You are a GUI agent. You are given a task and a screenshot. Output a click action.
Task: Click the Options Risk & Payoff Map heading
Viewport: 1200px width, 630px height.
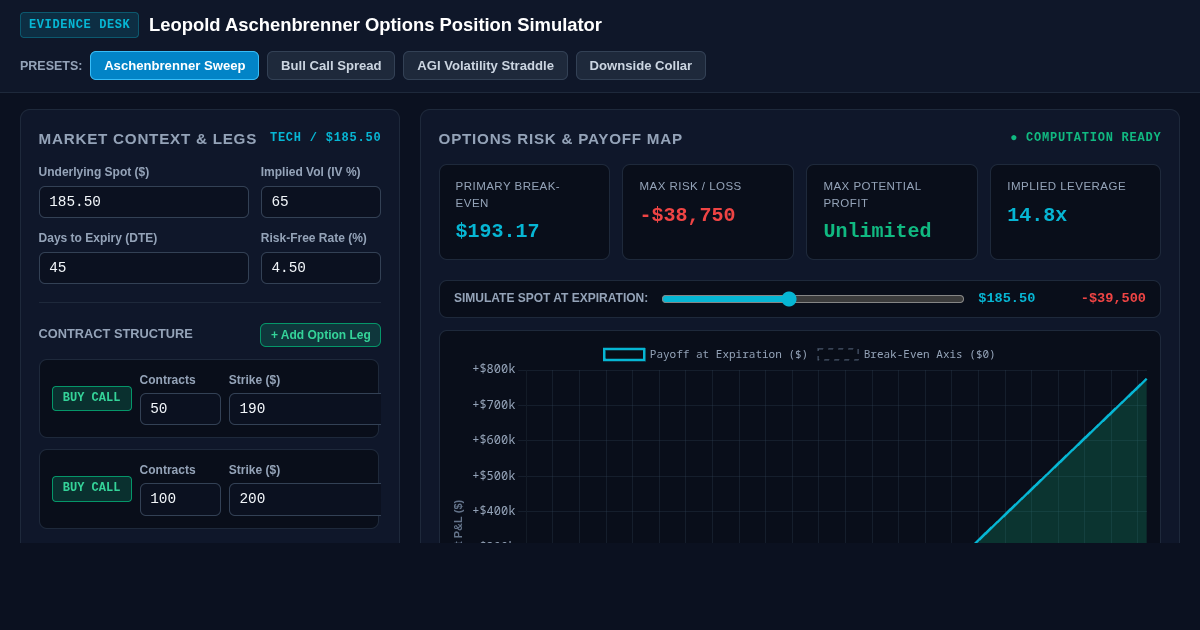pos(560,139)
